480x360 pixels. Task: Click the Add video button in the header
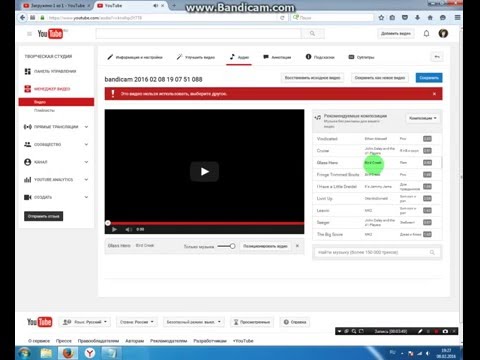point(396,34)
